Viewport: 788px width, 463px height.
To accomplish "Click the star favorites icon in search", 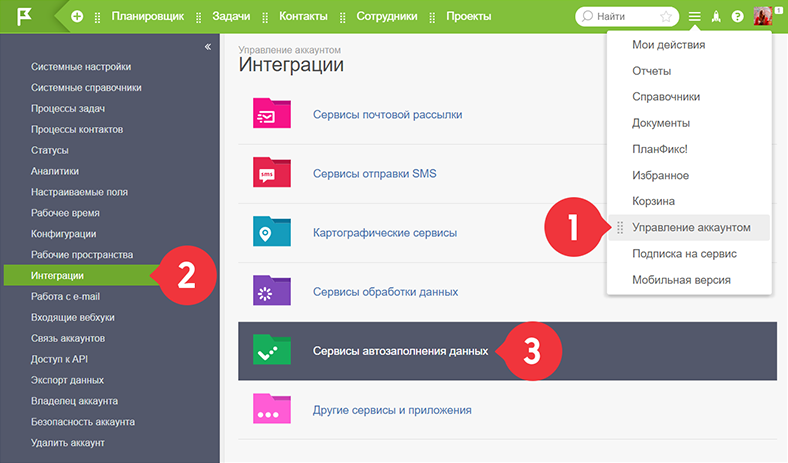I will pyautogui.click(x=666, y=17).
